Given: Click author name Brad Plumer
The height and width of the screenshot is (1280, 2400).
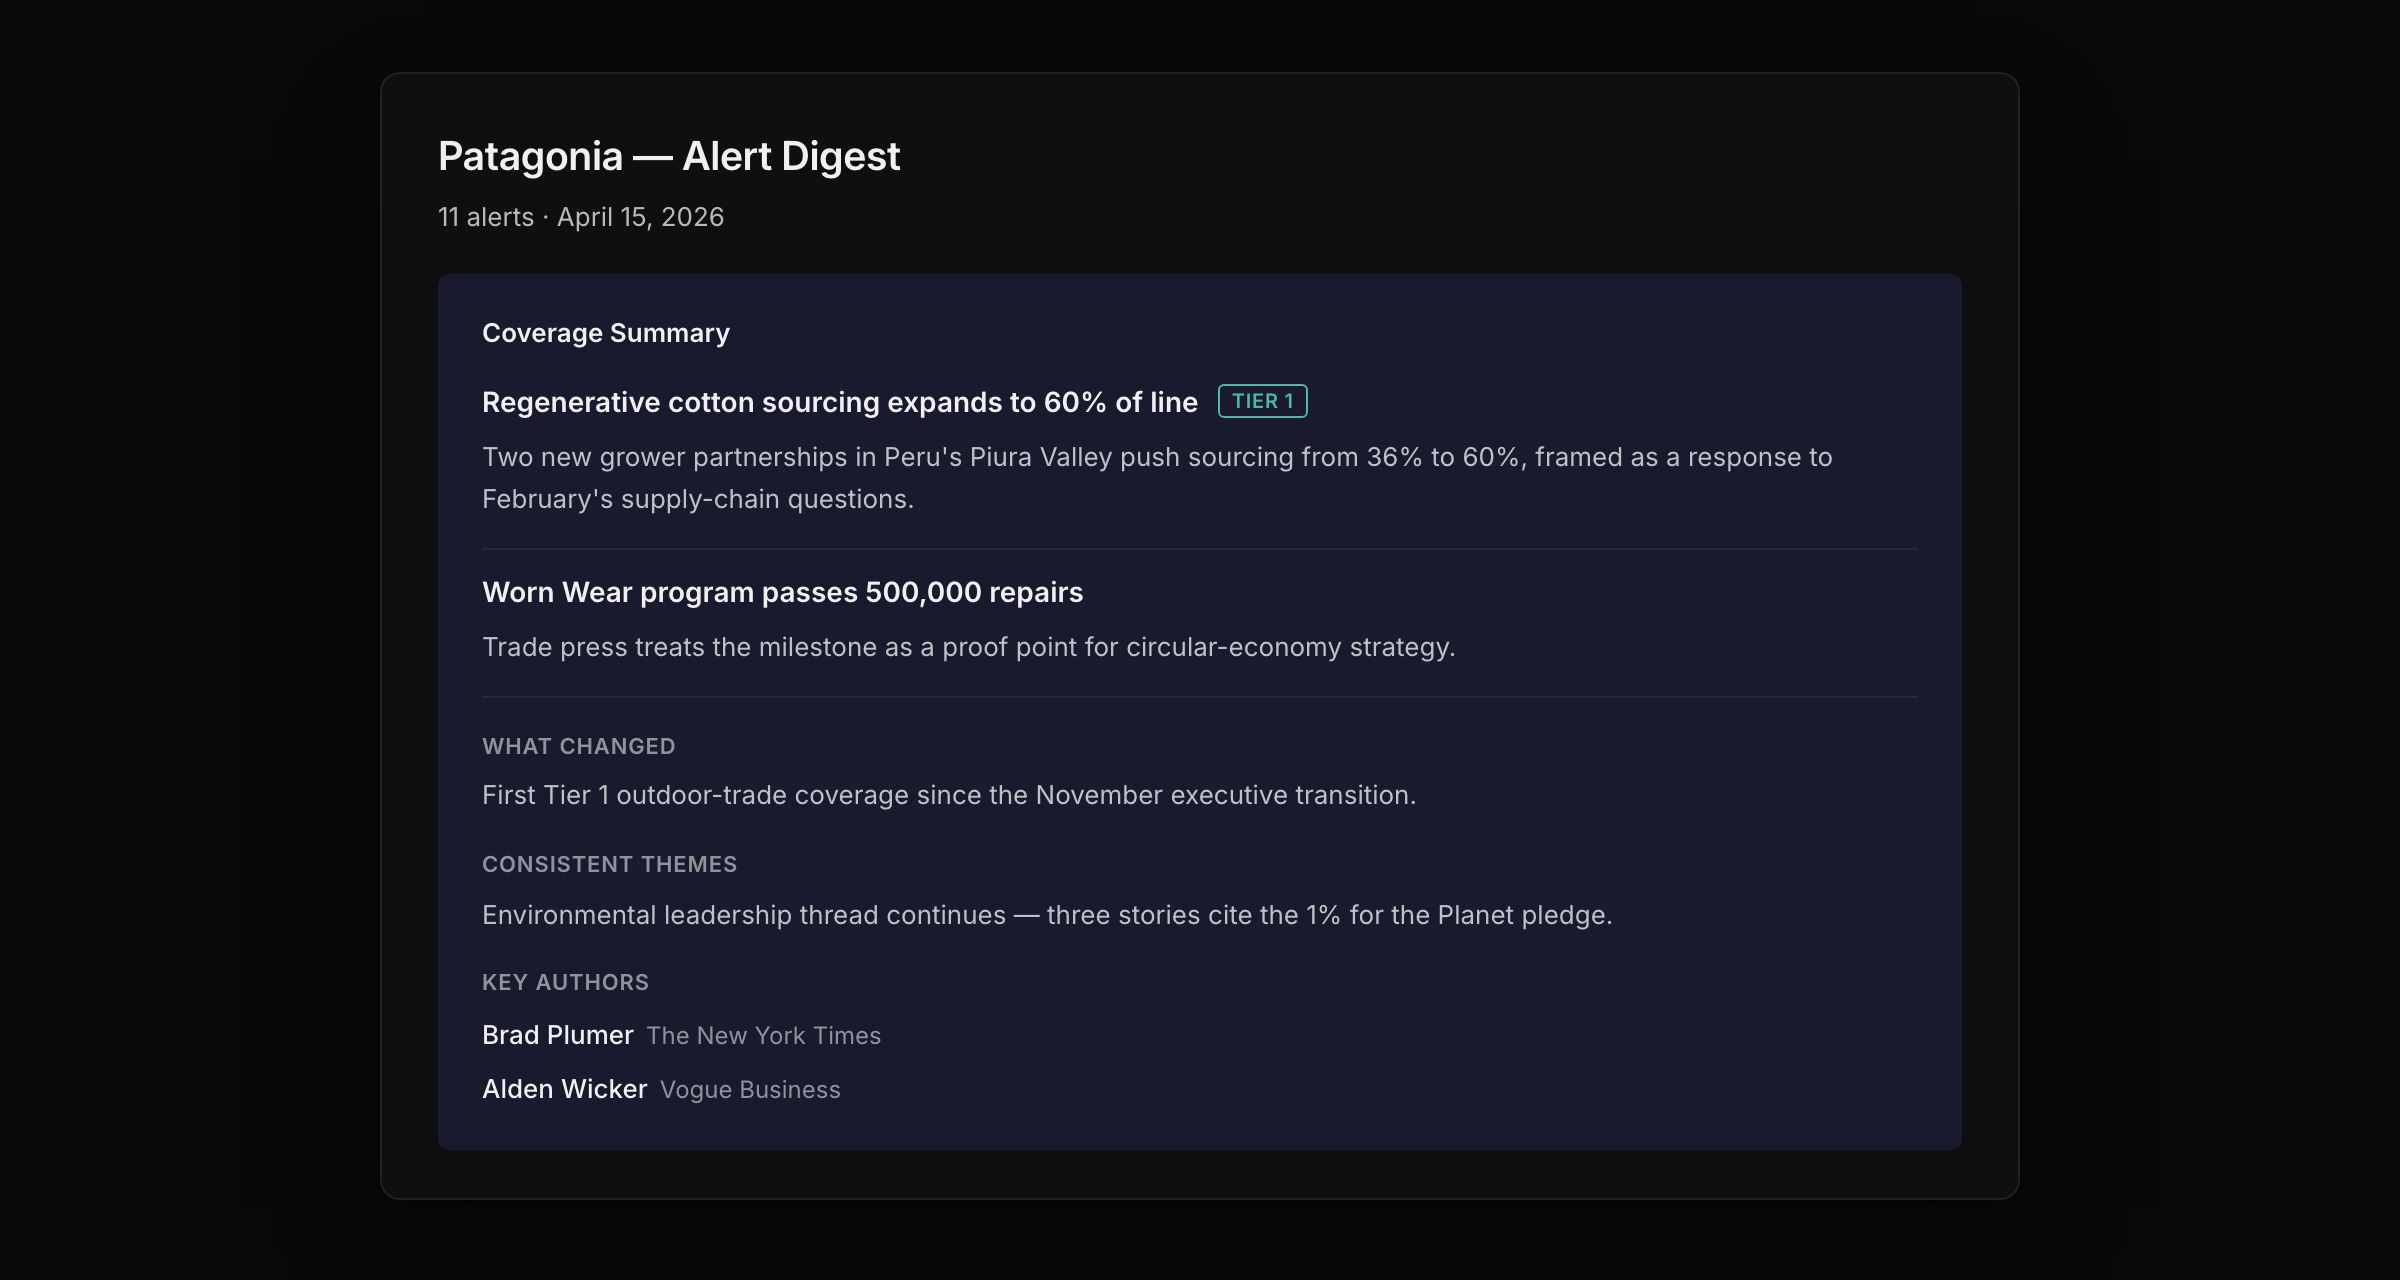Looking at the screenshot, I should coord(558,1035).
